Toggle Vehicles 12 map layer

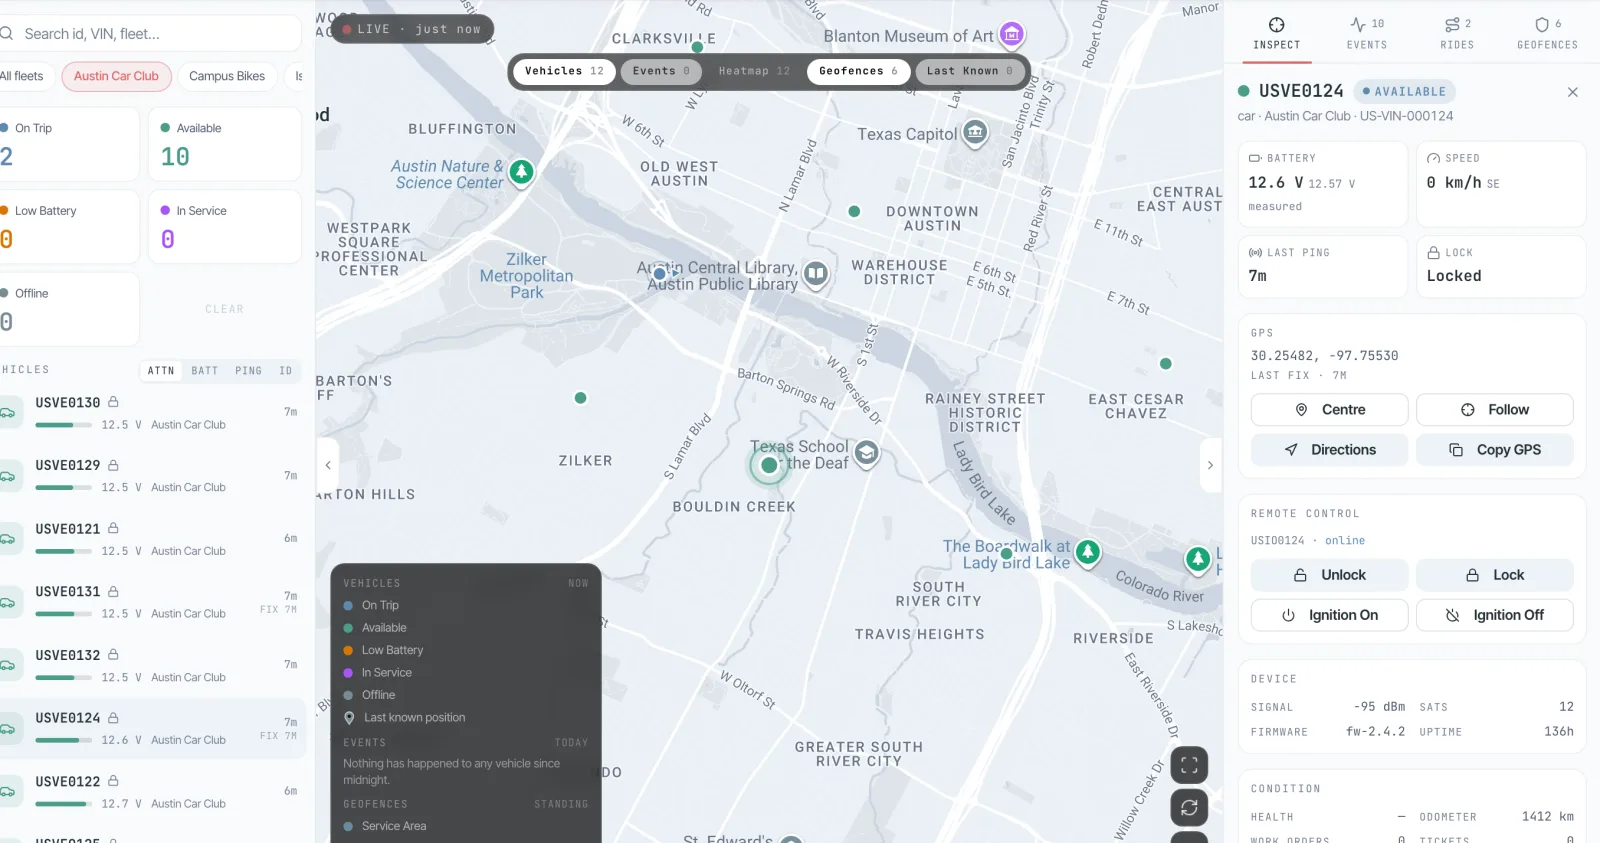click(564, 71)
